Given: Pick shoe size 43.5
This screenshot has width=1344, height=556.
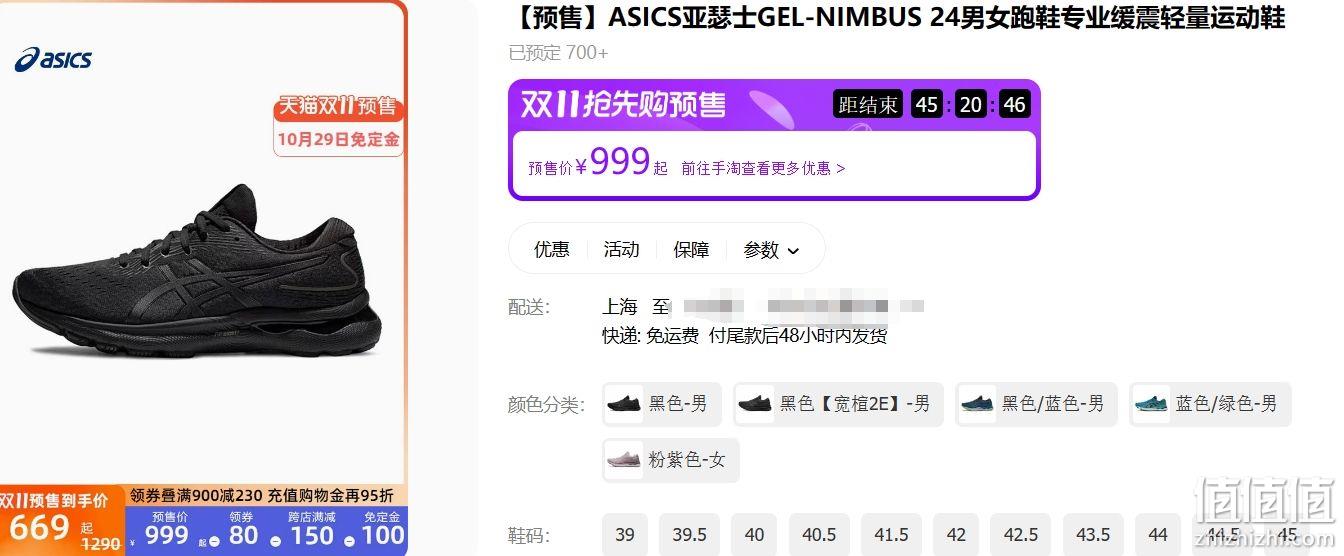Looking at the screenshot, I should [x=1093, y=534].
